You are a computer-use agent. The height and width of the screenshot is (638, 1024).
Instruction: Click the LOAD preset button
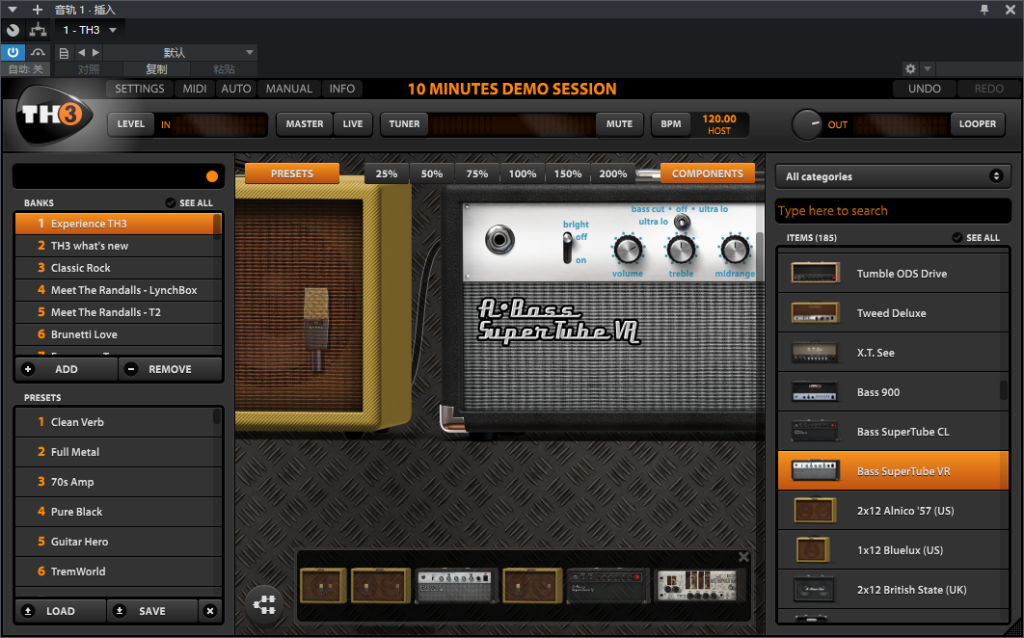coord(60,611)
